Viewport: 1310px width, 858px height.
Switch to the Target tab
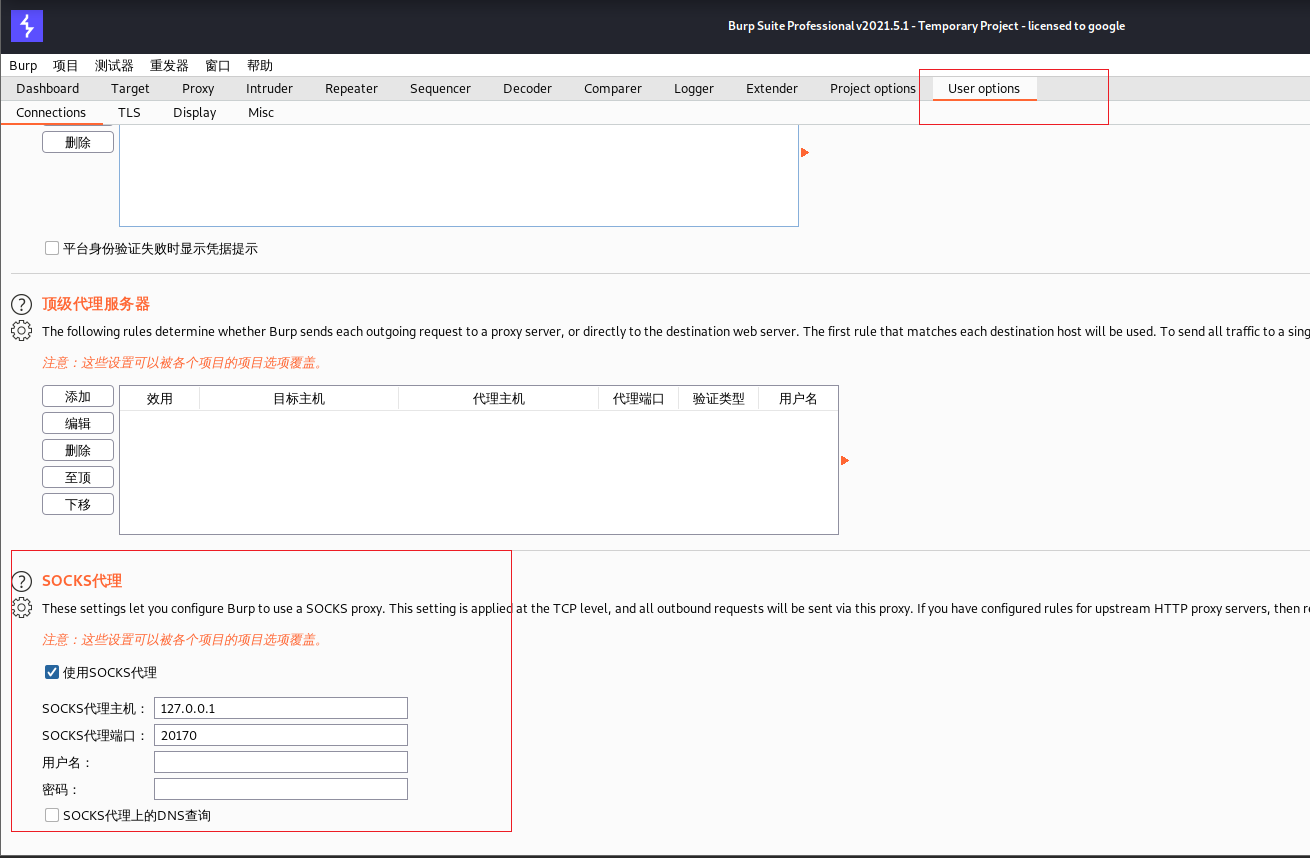131,88
